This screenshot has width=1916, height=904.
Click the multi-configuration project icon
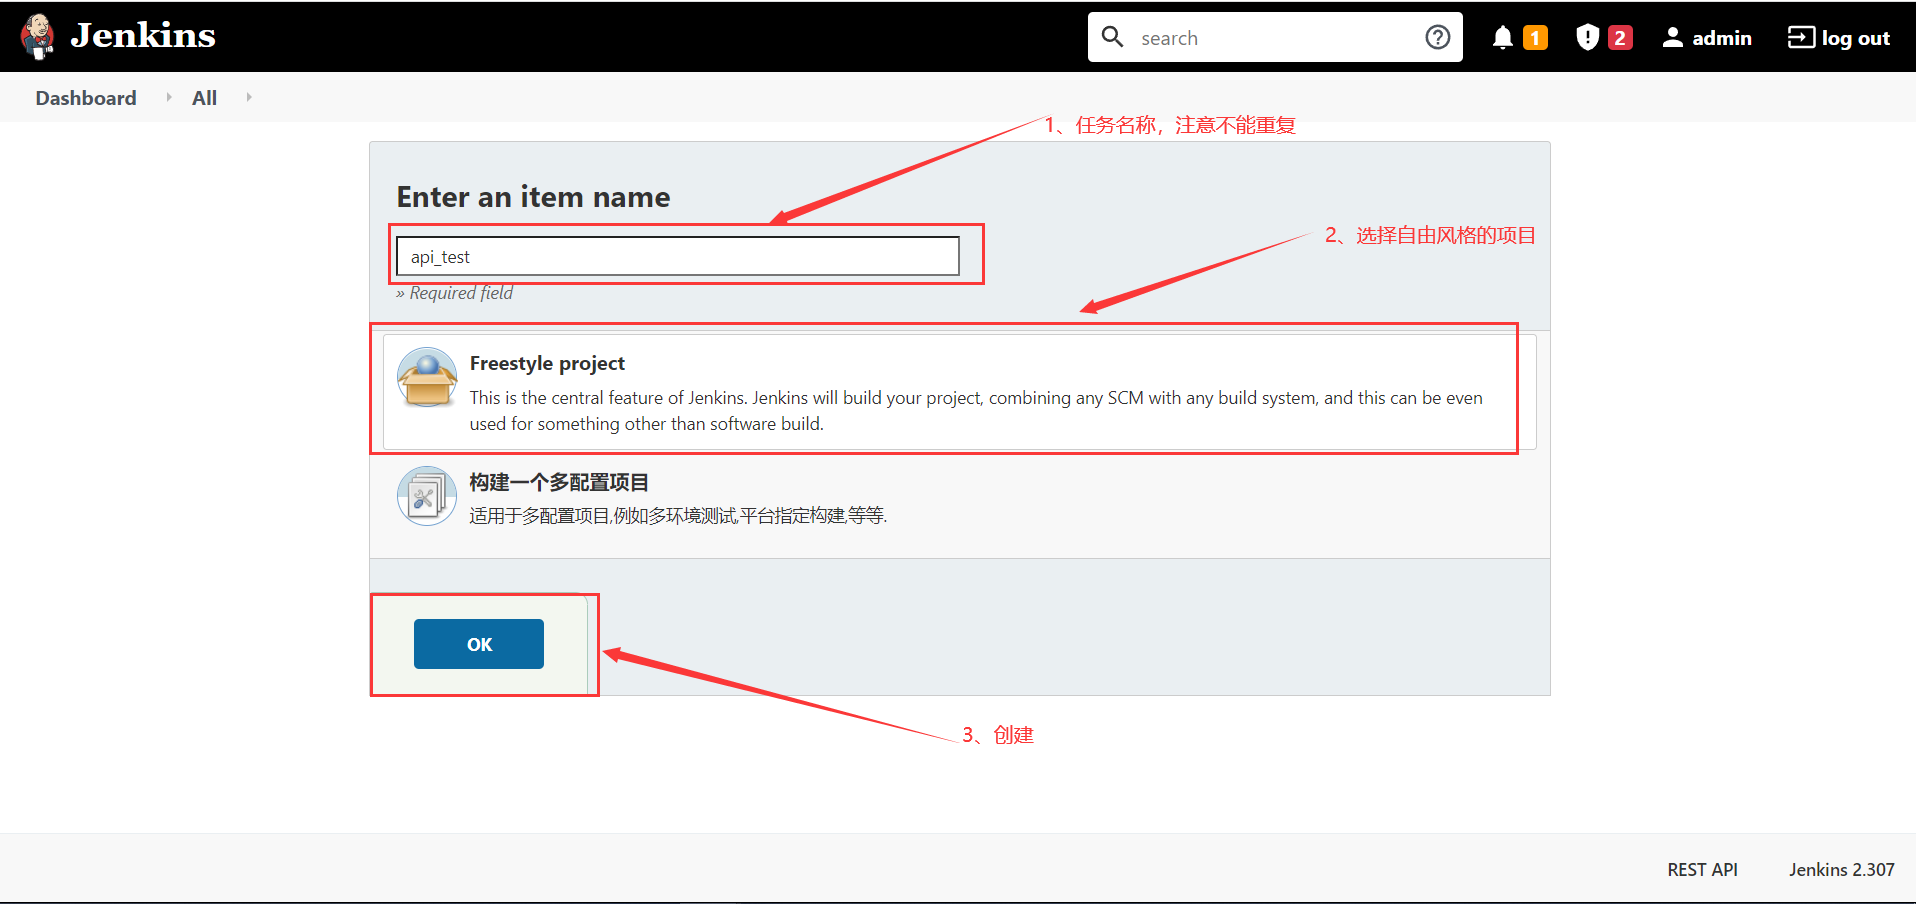427,496
